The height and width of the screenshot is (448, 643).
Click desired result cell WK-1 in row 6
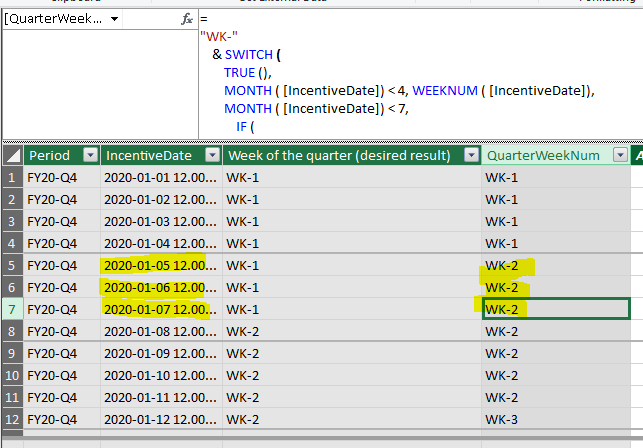coord(352,288)
